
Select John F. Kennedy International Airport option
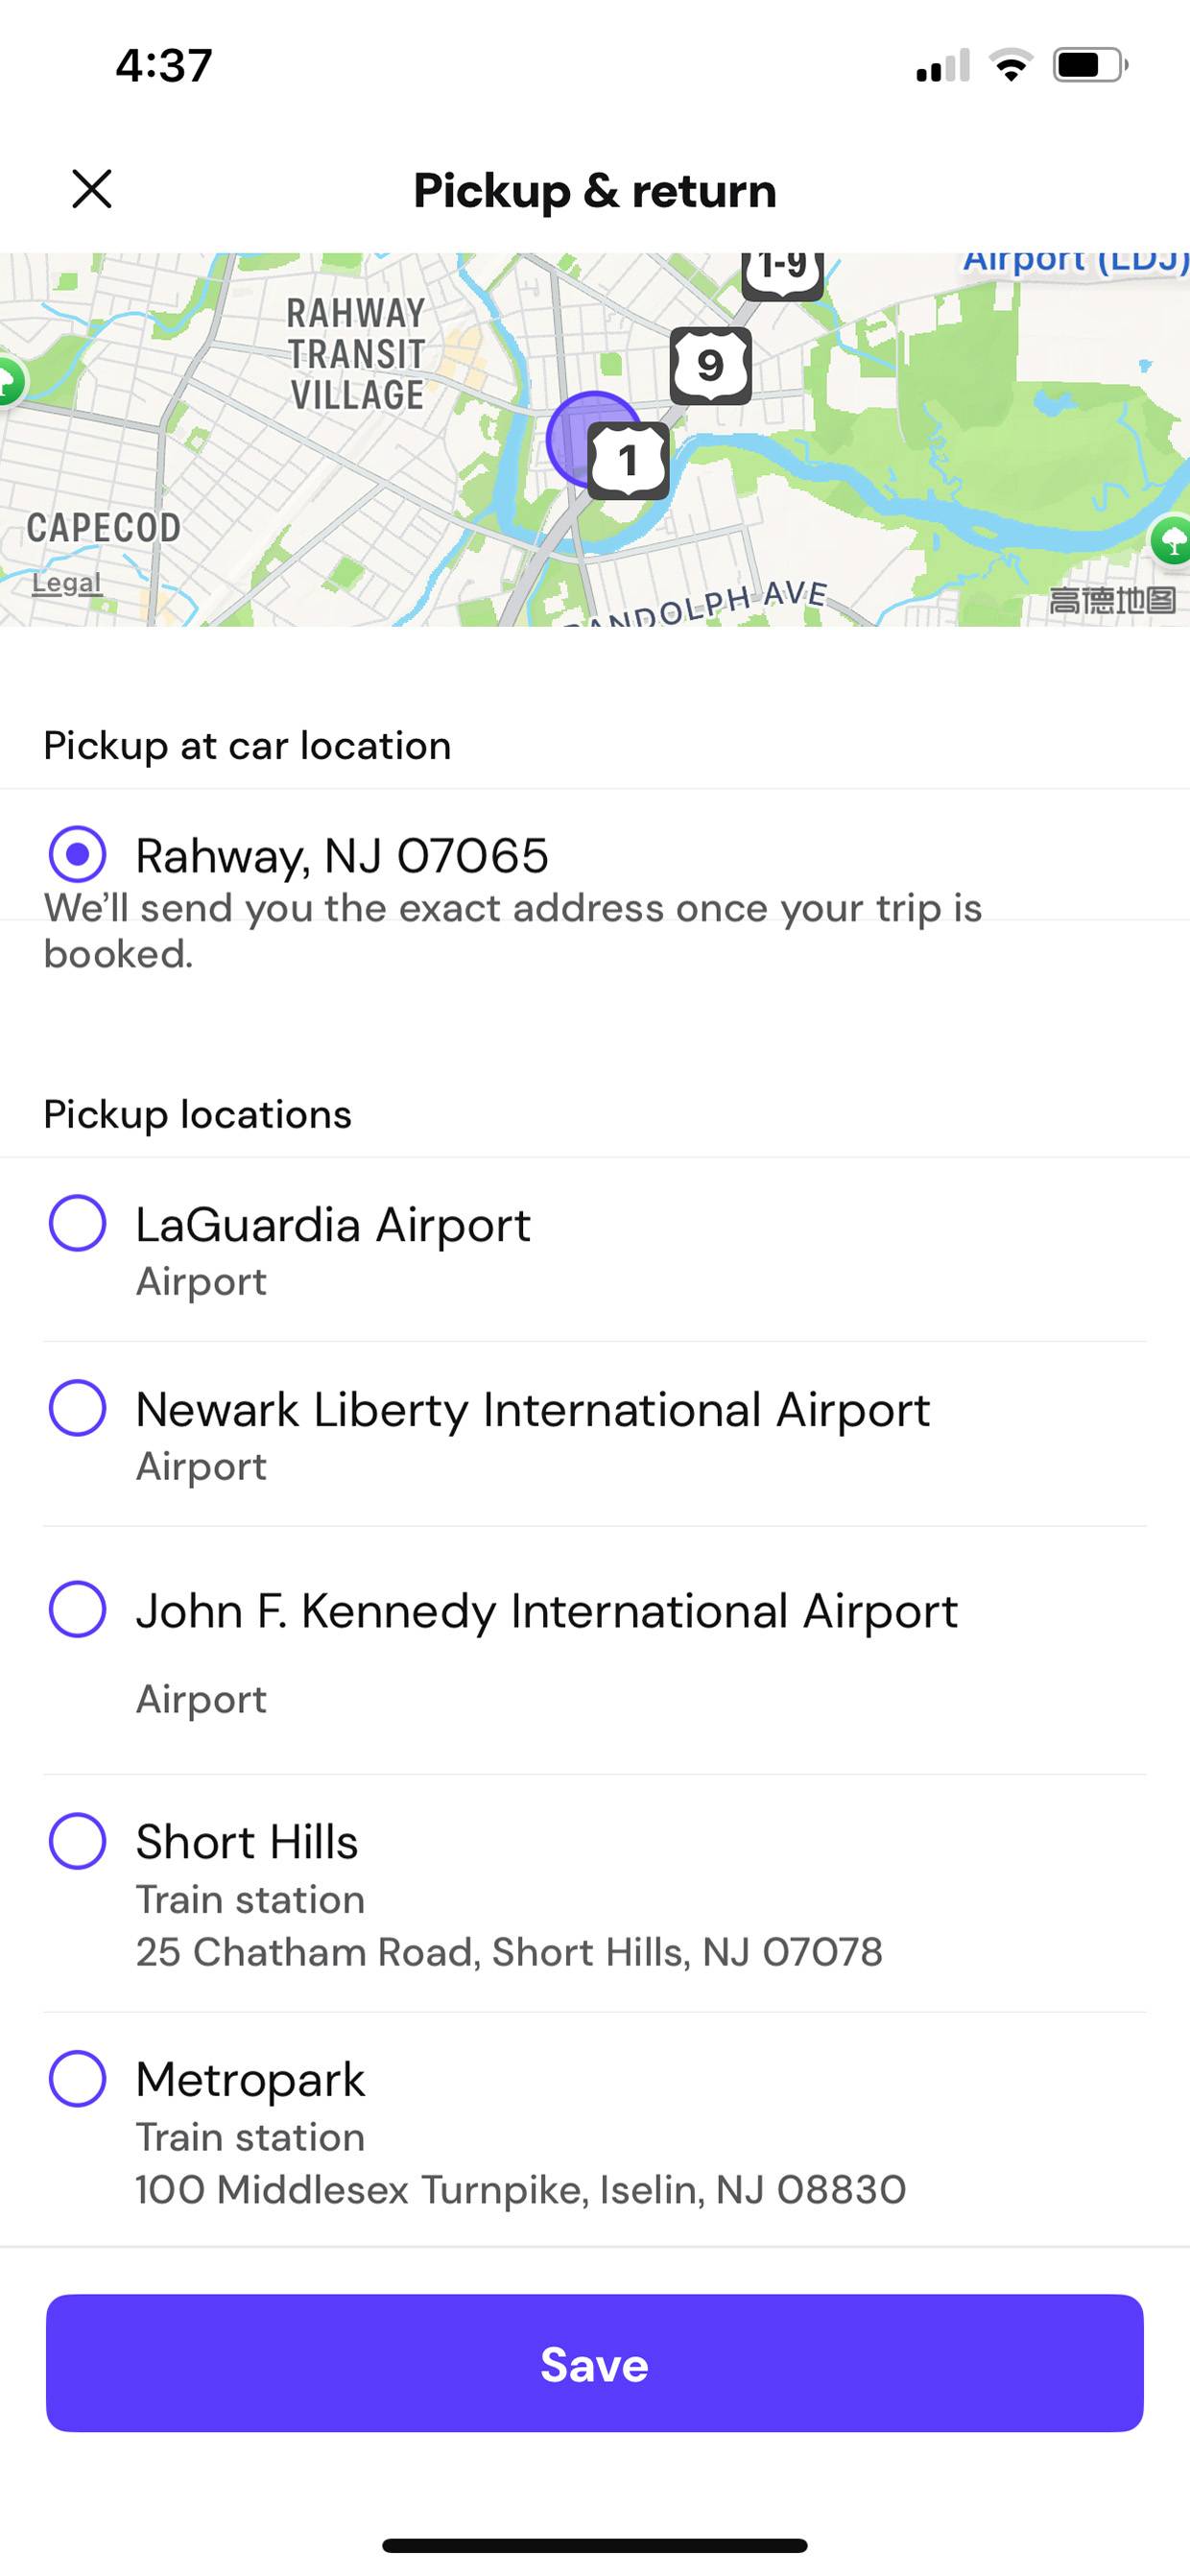pyautogui.click(x=78, y=1608)
